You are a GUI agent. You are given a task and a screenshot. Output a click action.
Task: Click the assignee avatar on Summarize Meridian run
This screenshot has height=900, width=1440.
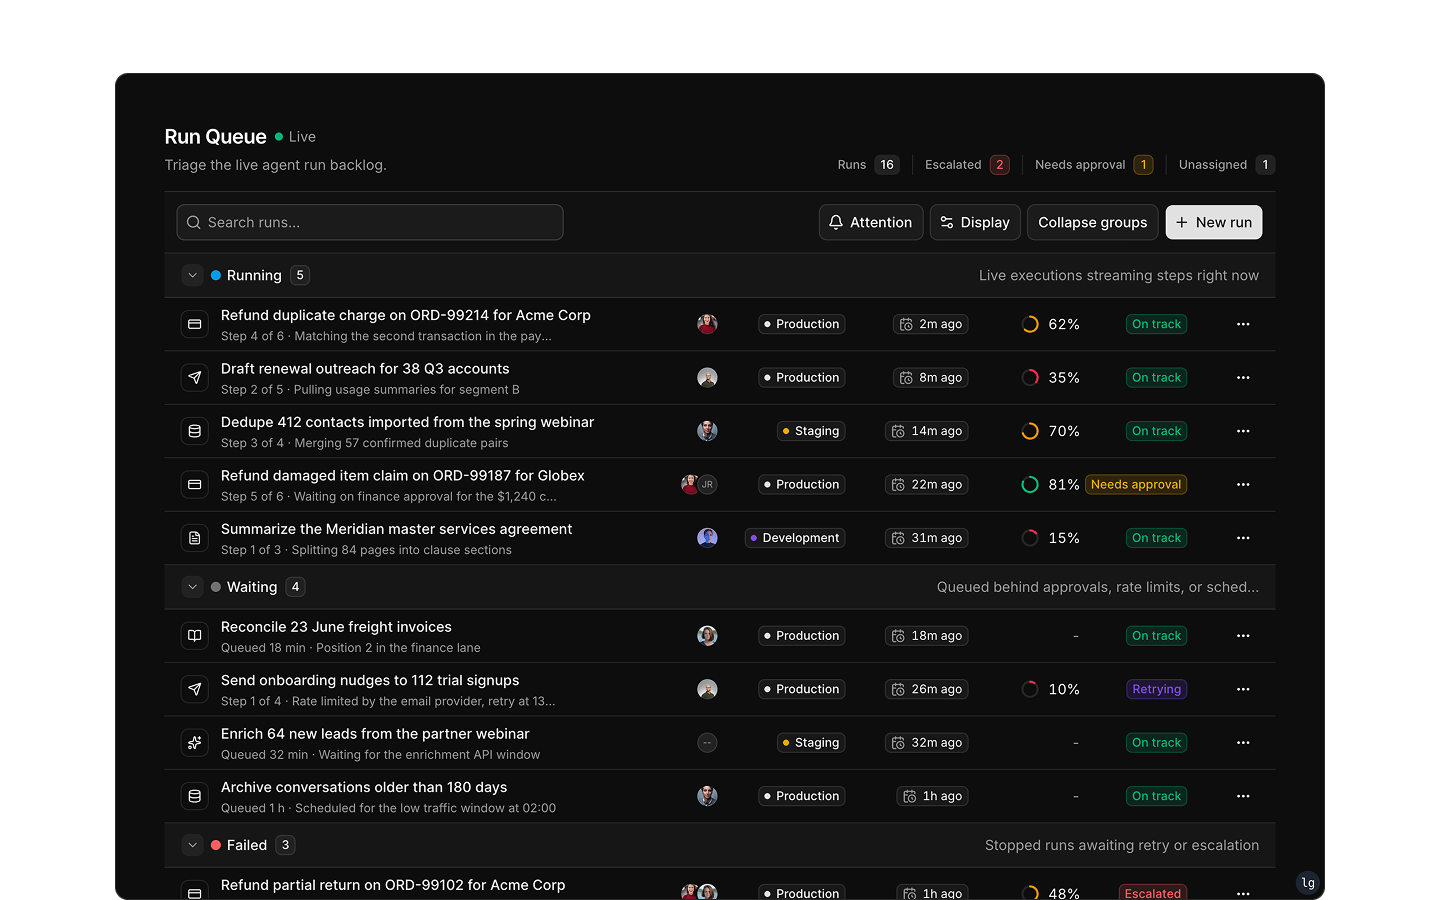coord(707,538)
